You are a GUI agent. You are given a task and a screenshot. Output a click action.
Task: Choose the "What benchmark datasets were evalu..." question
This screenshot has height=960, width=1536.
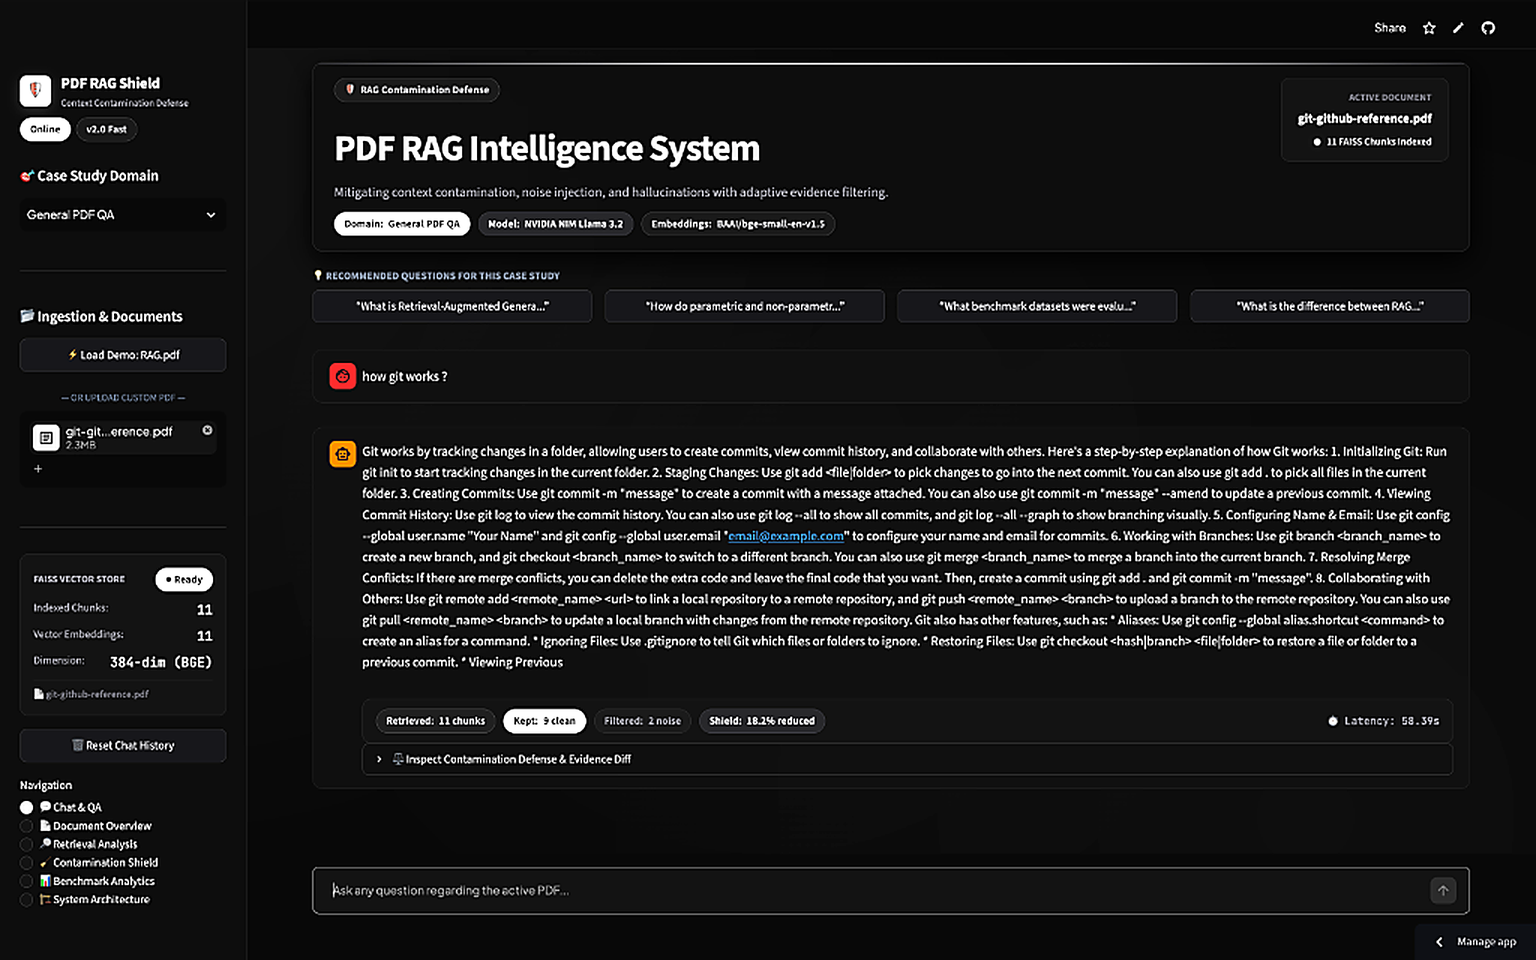point(1037,306)
